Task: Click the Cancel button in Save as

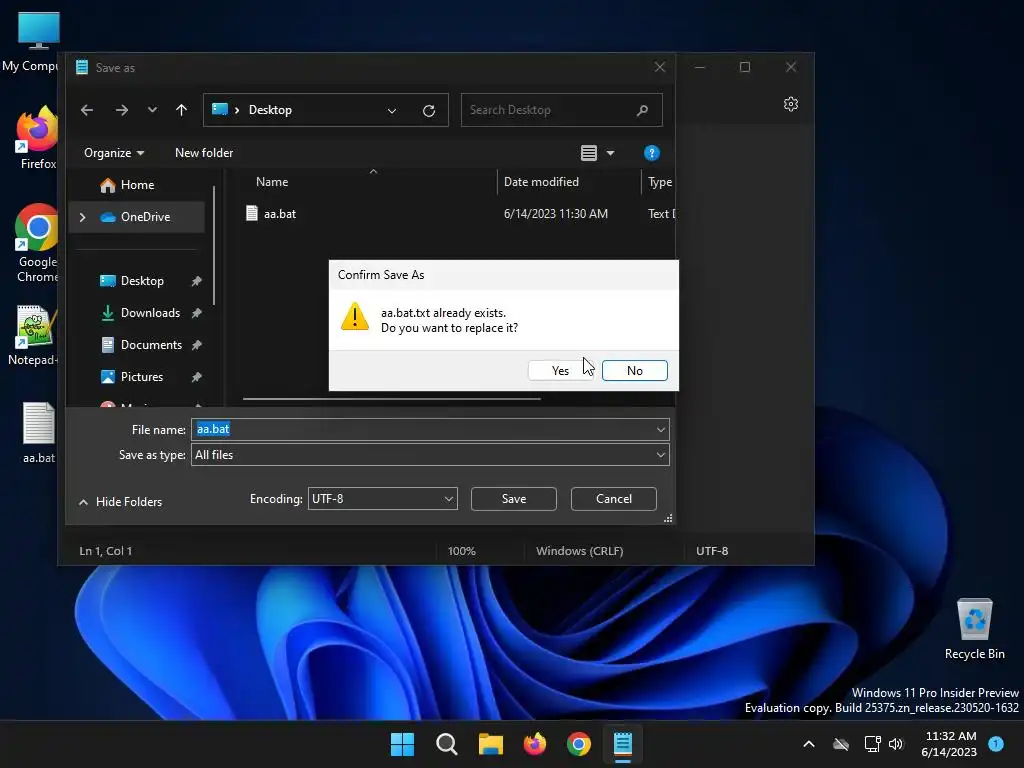Action: [x=613, y=499]
